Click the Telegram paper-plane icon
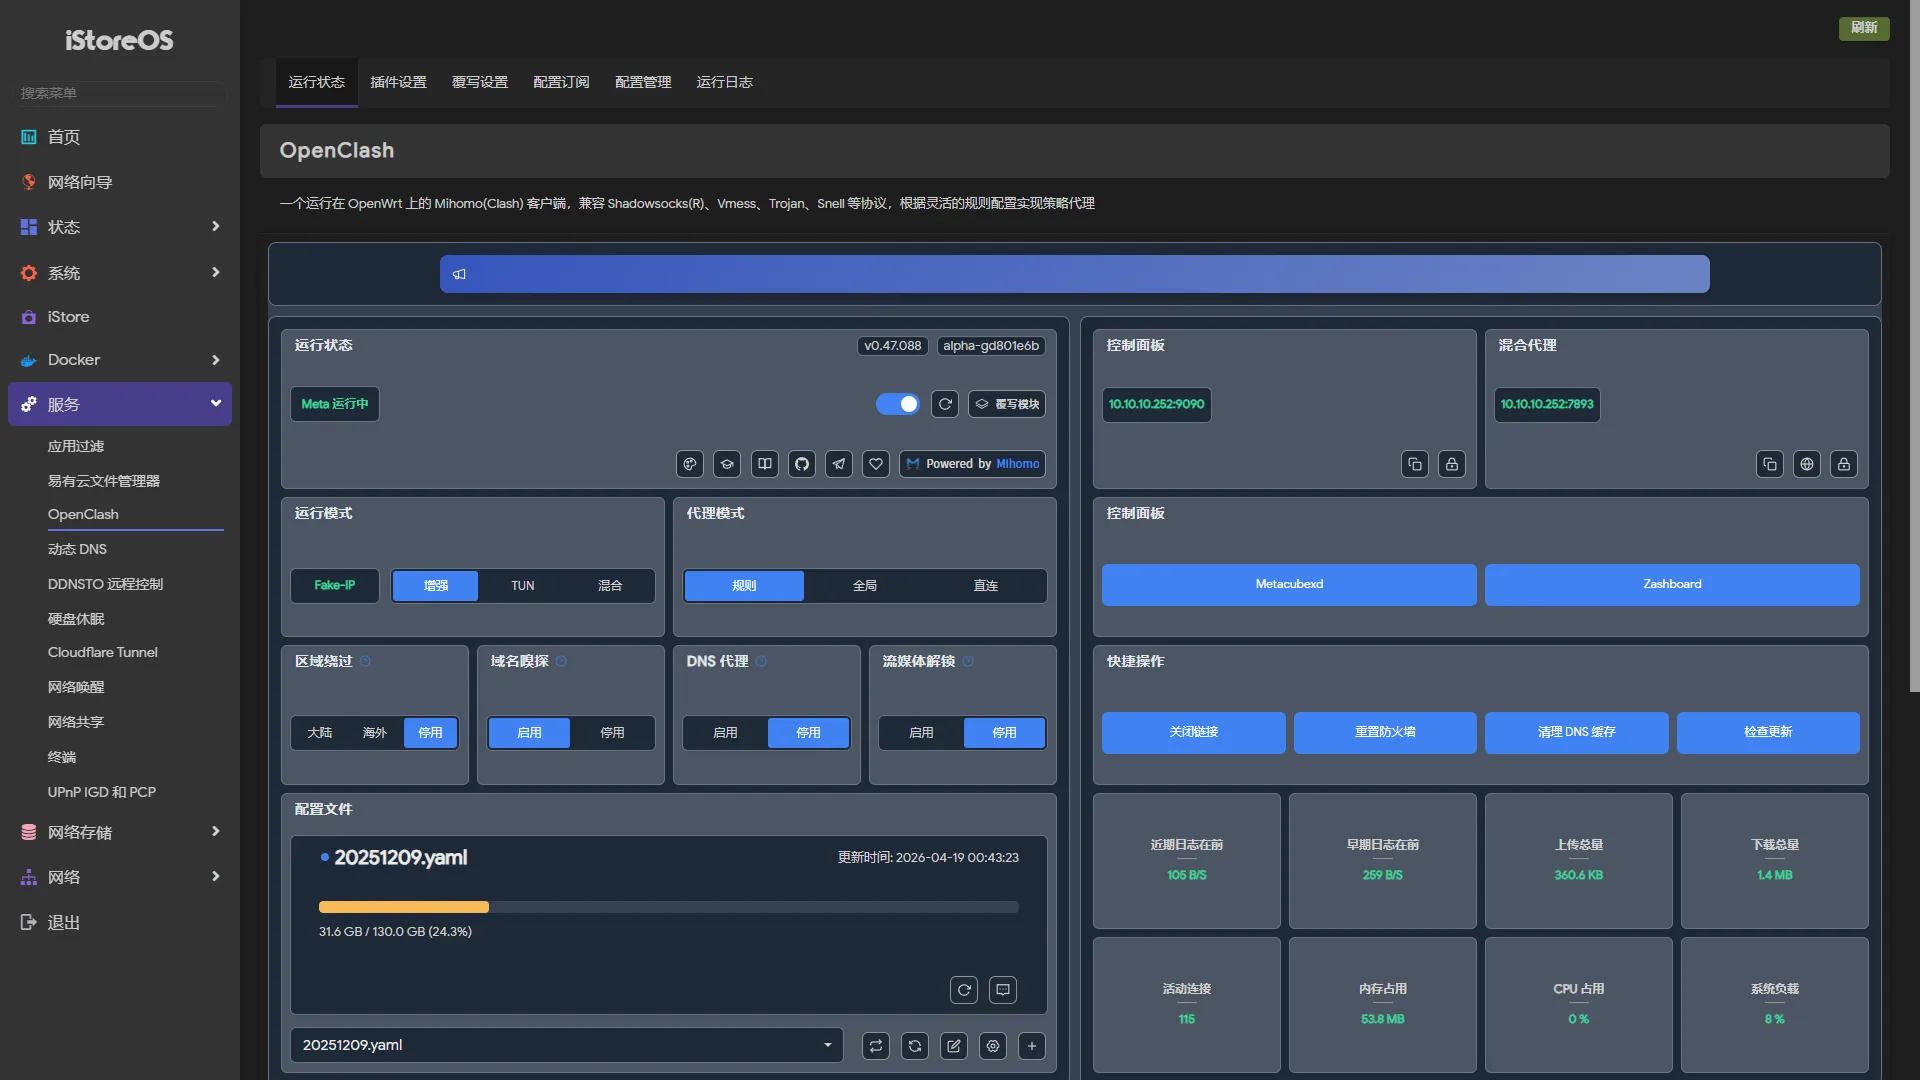 click(839, 464)
